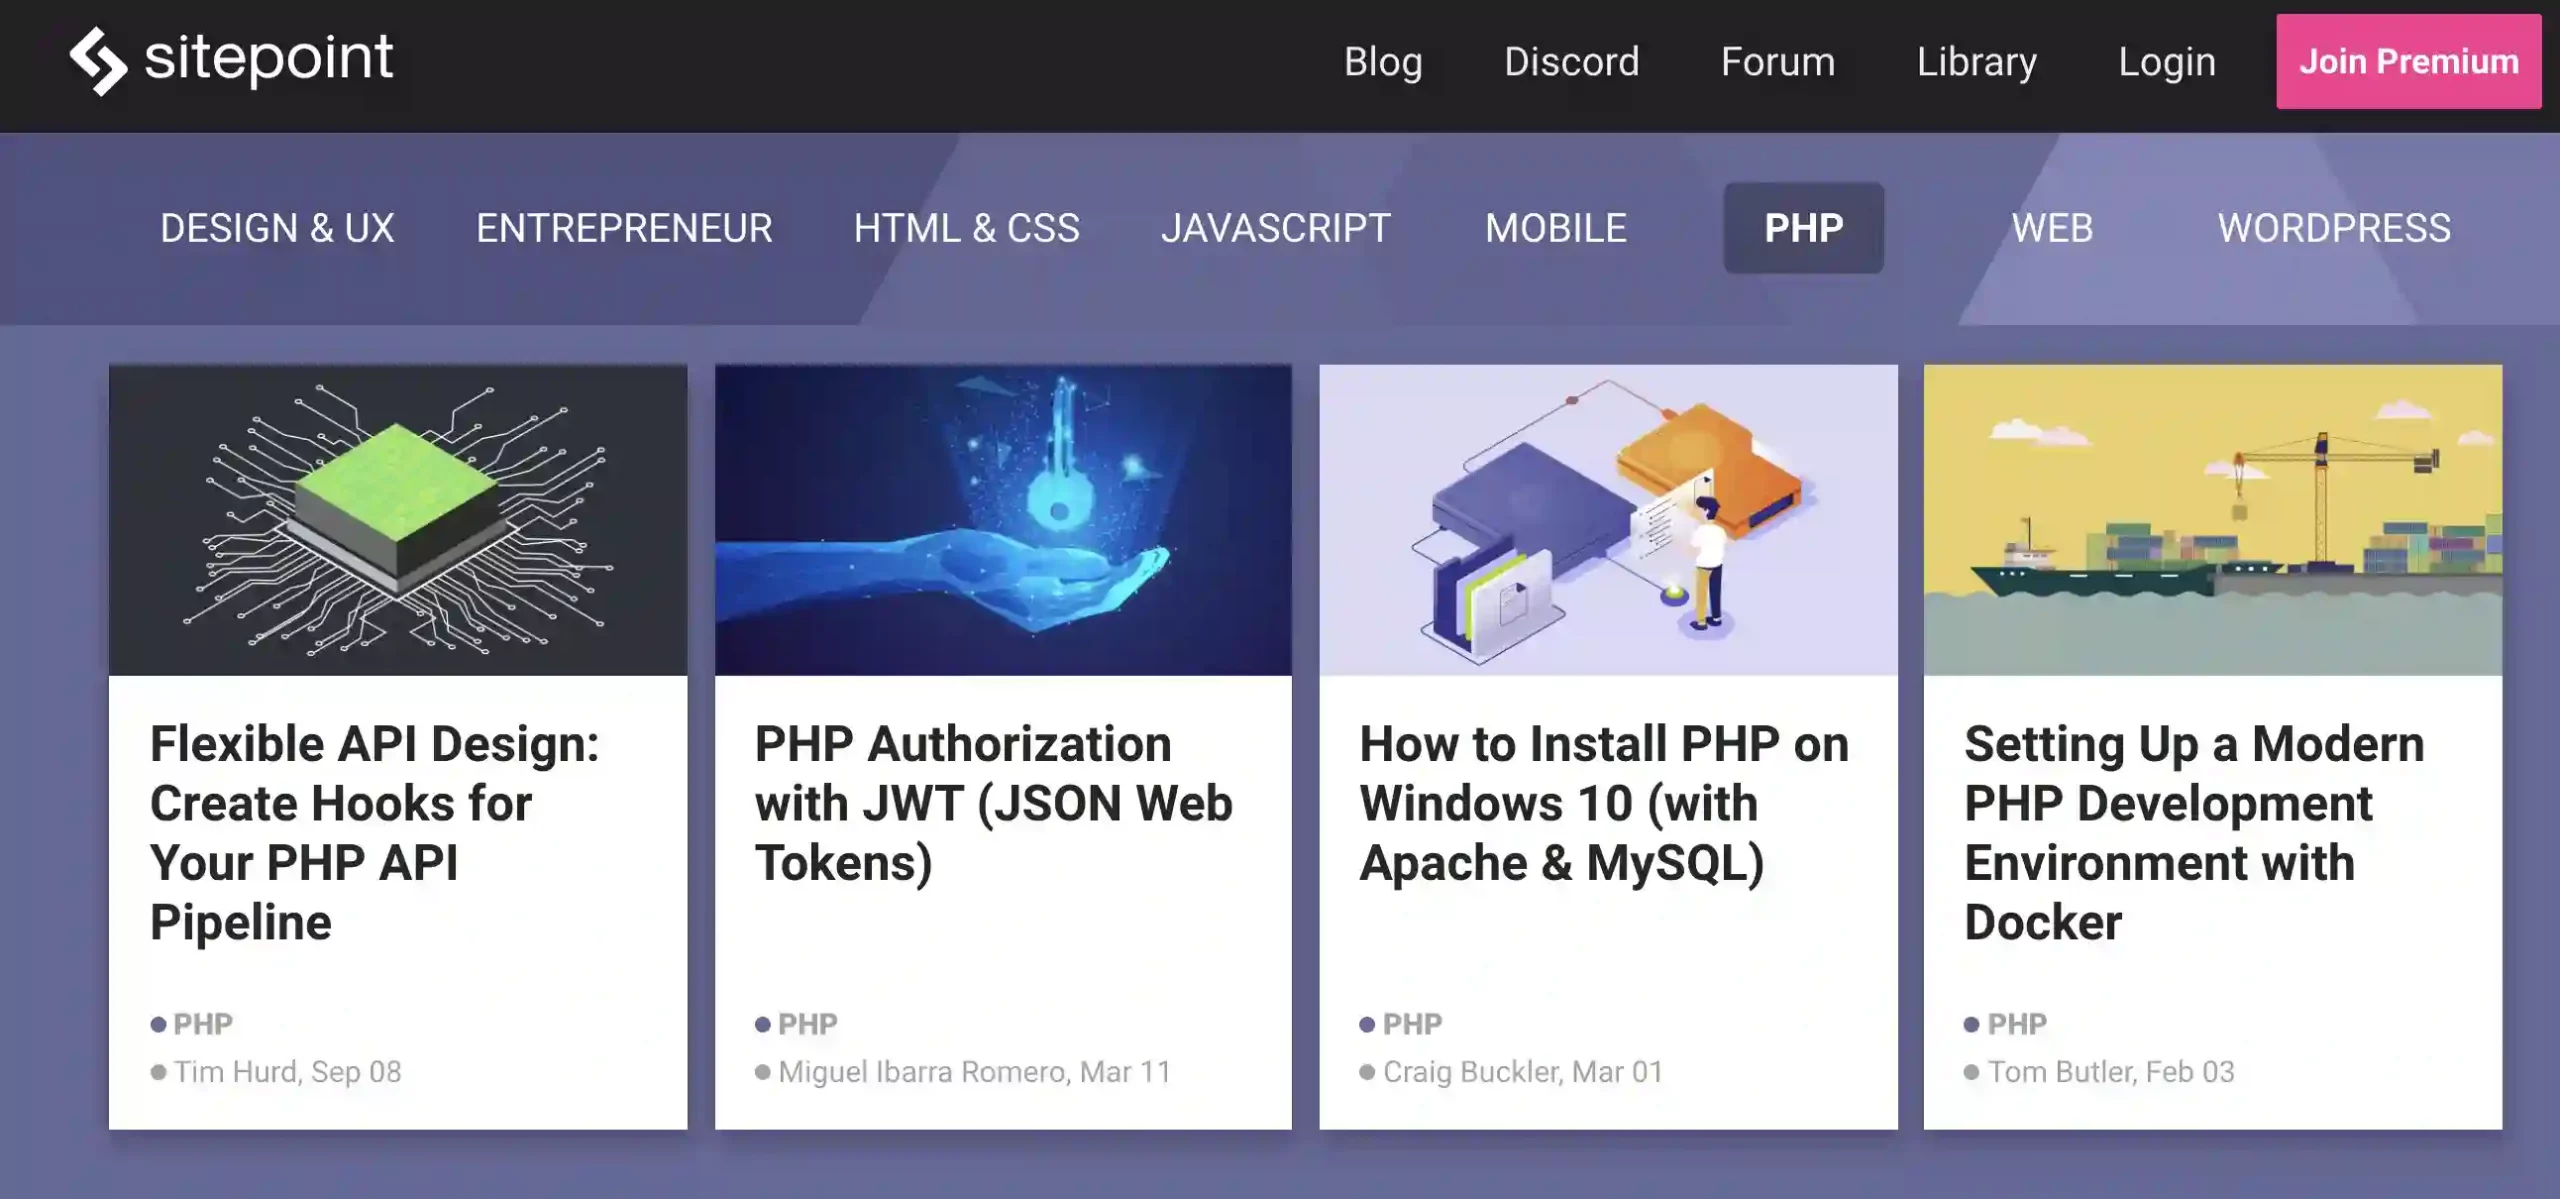Open PHP Authorization with JWT article title

[x=994, y=803]
